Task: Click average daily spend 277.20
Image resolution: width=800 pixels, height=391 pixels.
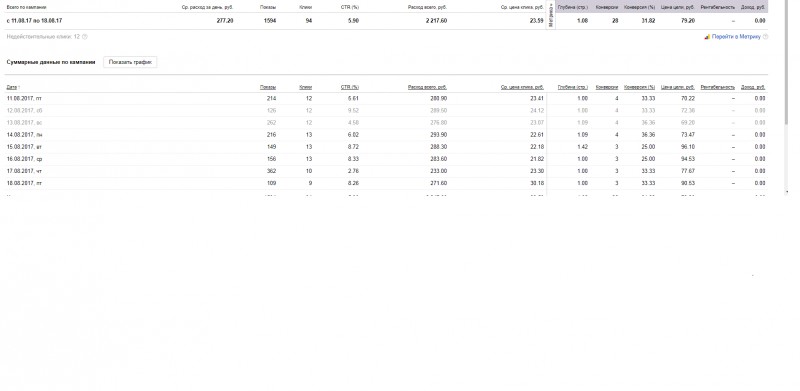Action: point(225,21)
